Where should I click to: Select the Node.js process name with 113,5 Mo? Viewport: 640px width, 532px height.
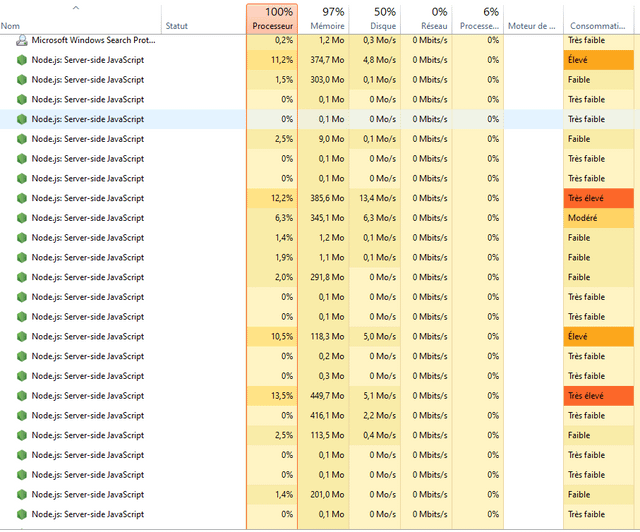pyautogui.click(x=88, y=436)
